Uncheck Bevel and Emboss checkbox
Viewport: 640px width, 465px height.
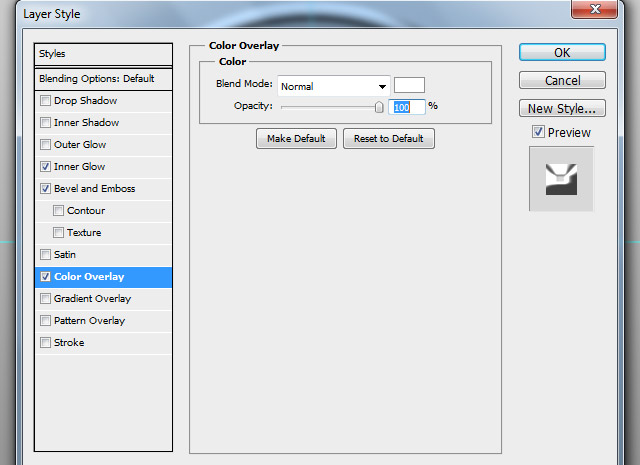click(x=45, y=189)
